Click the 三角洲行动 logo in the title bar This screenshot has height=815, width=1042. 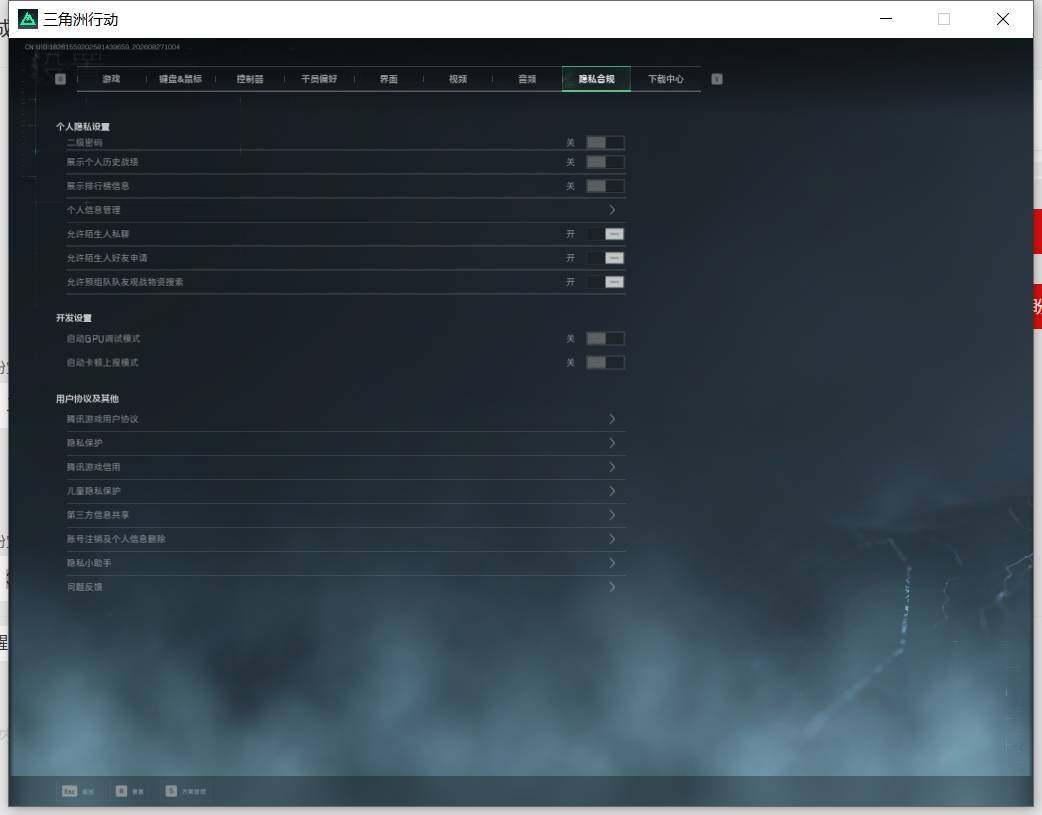click(x=28, y=19)
